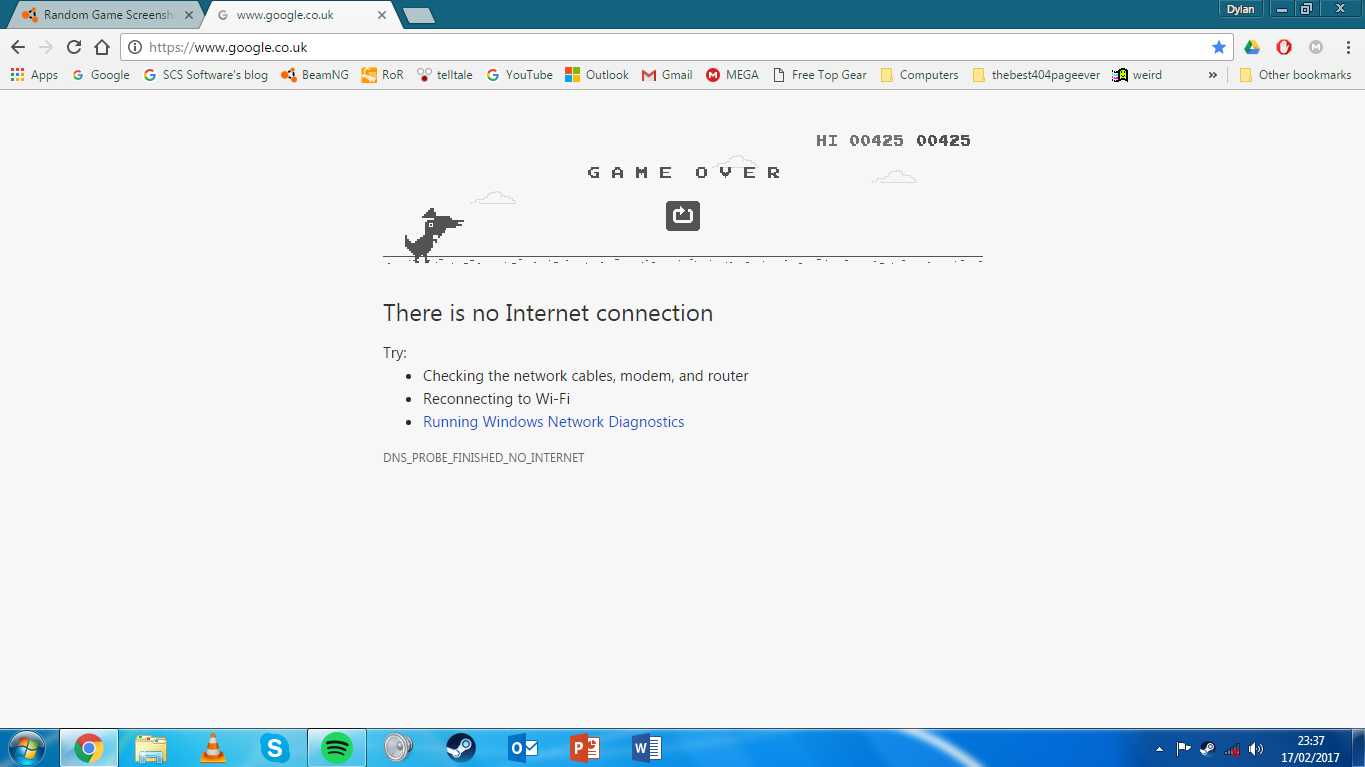Show hidden bookmarks with the double chevron
1365x767 pixels.
[1213, 75]
